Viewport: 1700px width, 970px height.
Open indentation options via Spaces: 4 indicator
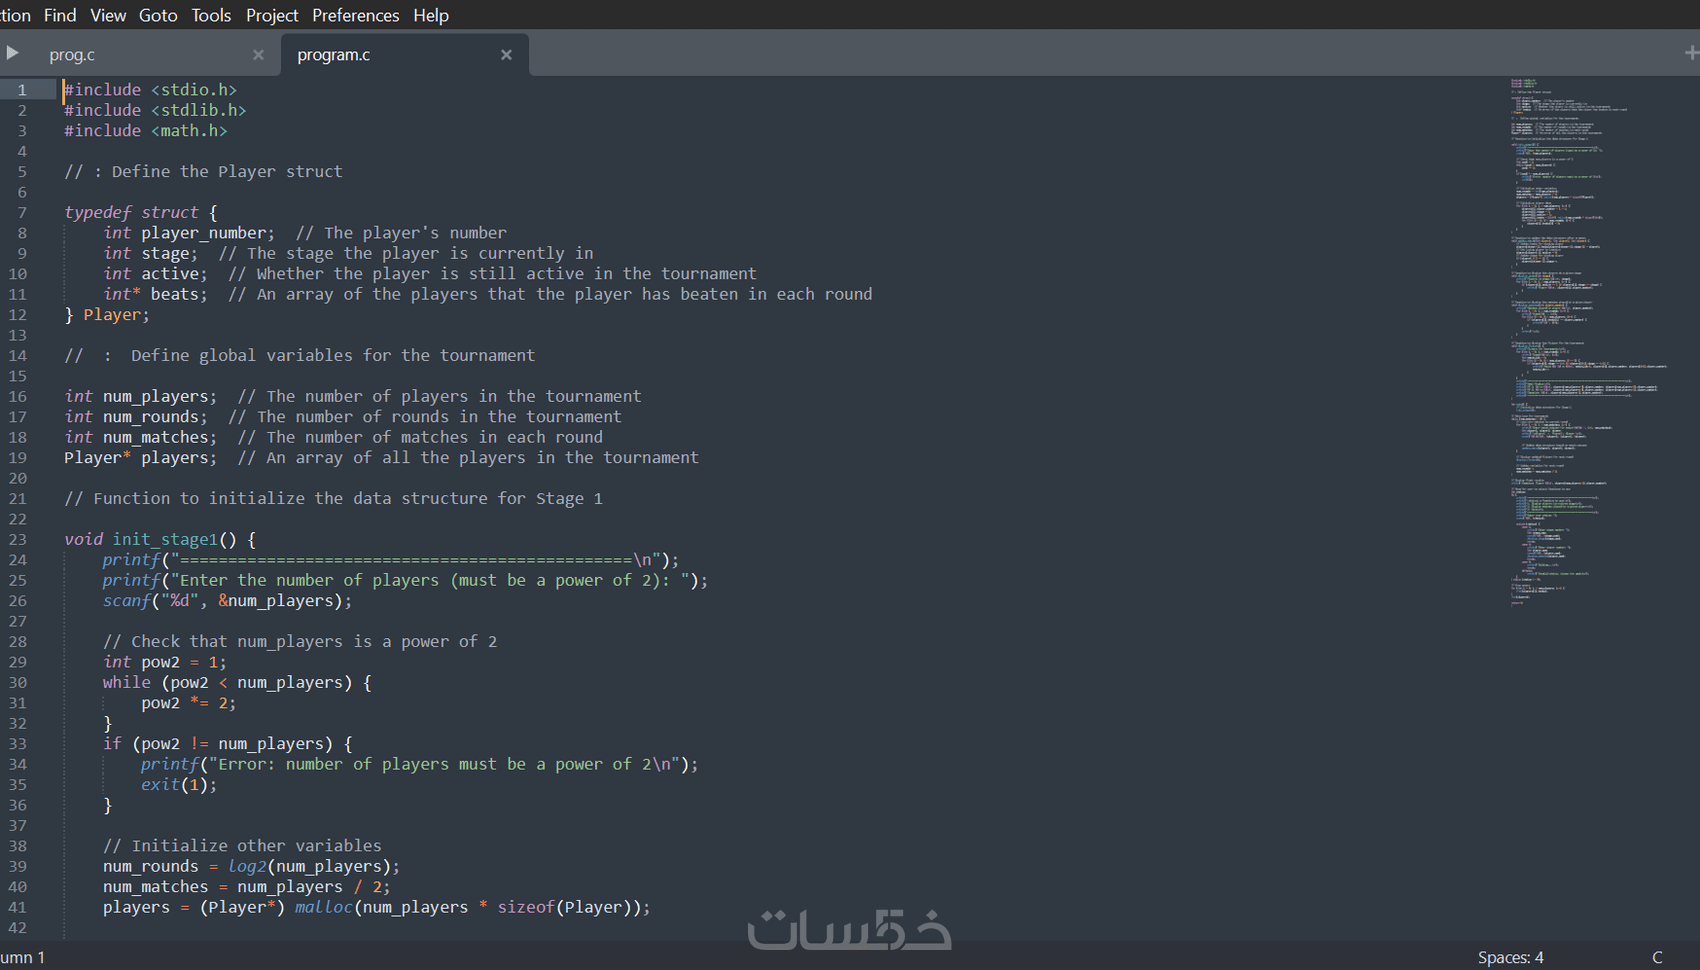1510,957
